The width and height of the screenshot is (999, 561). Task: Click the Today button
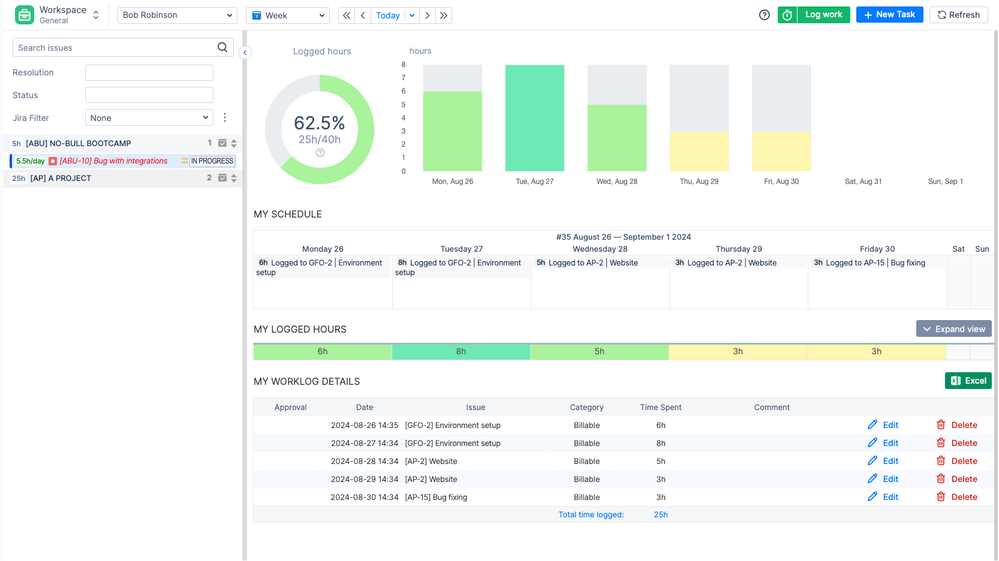click(x=387, y=15)
